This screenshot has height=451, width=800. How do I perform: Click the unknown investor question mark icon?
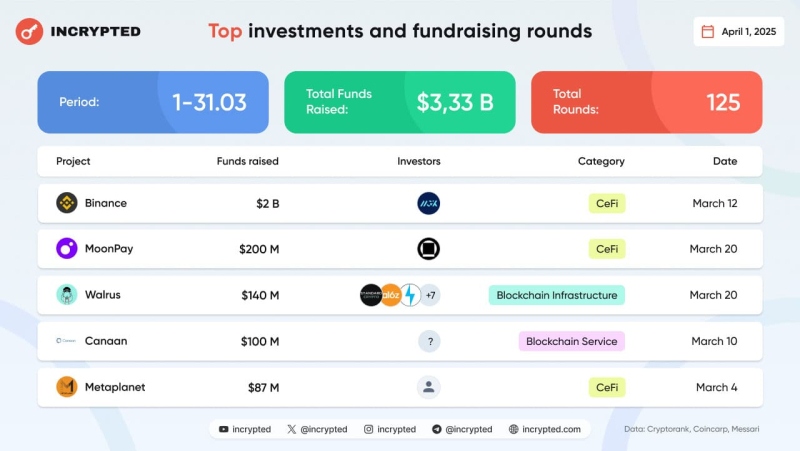[x=429, y=341]
